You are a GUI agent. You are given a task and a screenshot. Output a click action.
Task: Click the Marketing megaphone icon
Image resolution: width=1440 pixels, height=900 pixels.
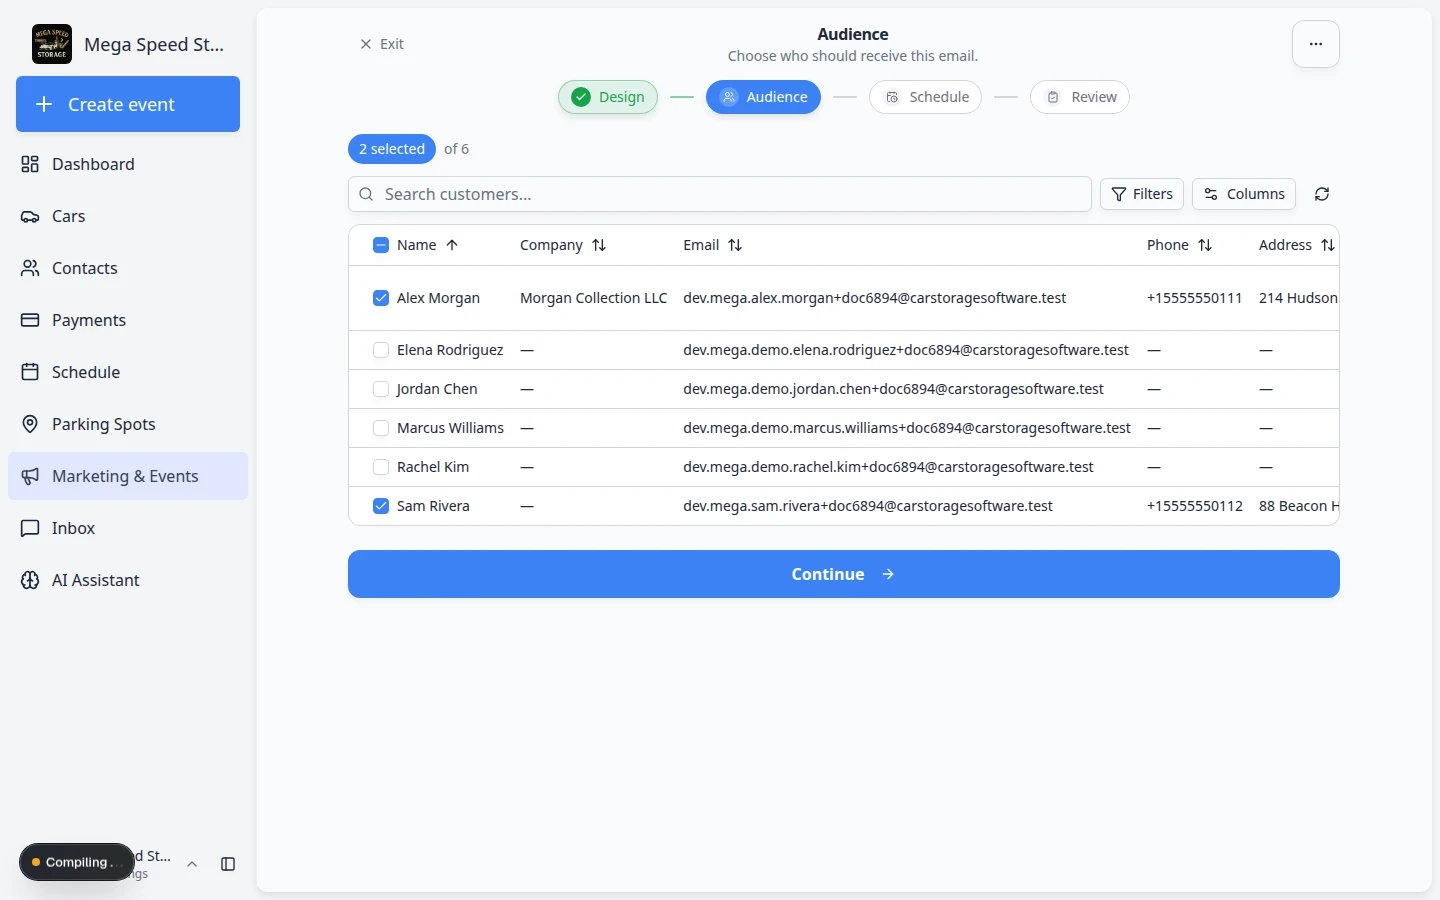pyautogui.click(x=30, y=476)
